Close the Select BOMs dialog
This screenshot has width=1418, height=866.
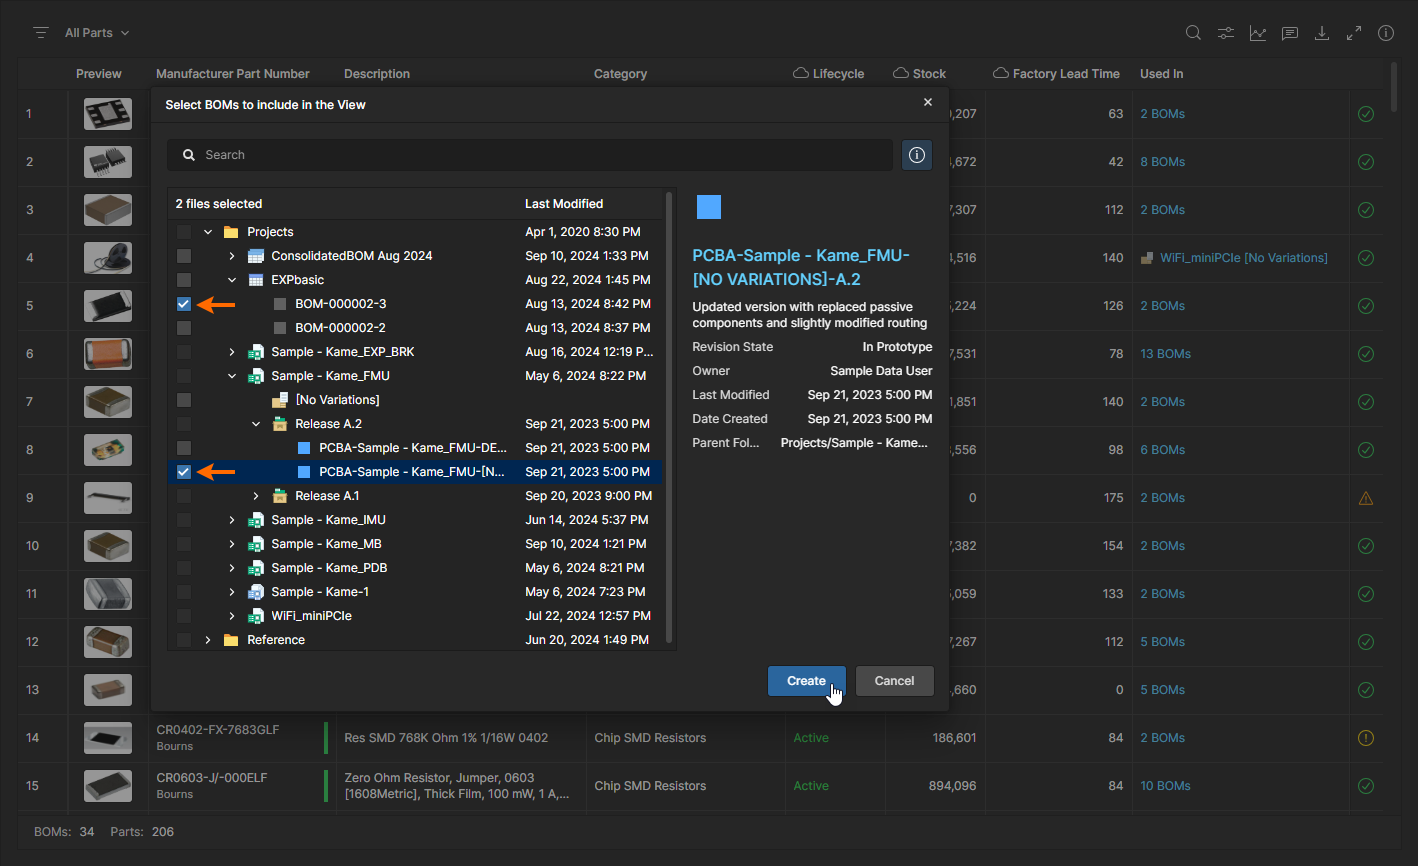coord(927,102)
